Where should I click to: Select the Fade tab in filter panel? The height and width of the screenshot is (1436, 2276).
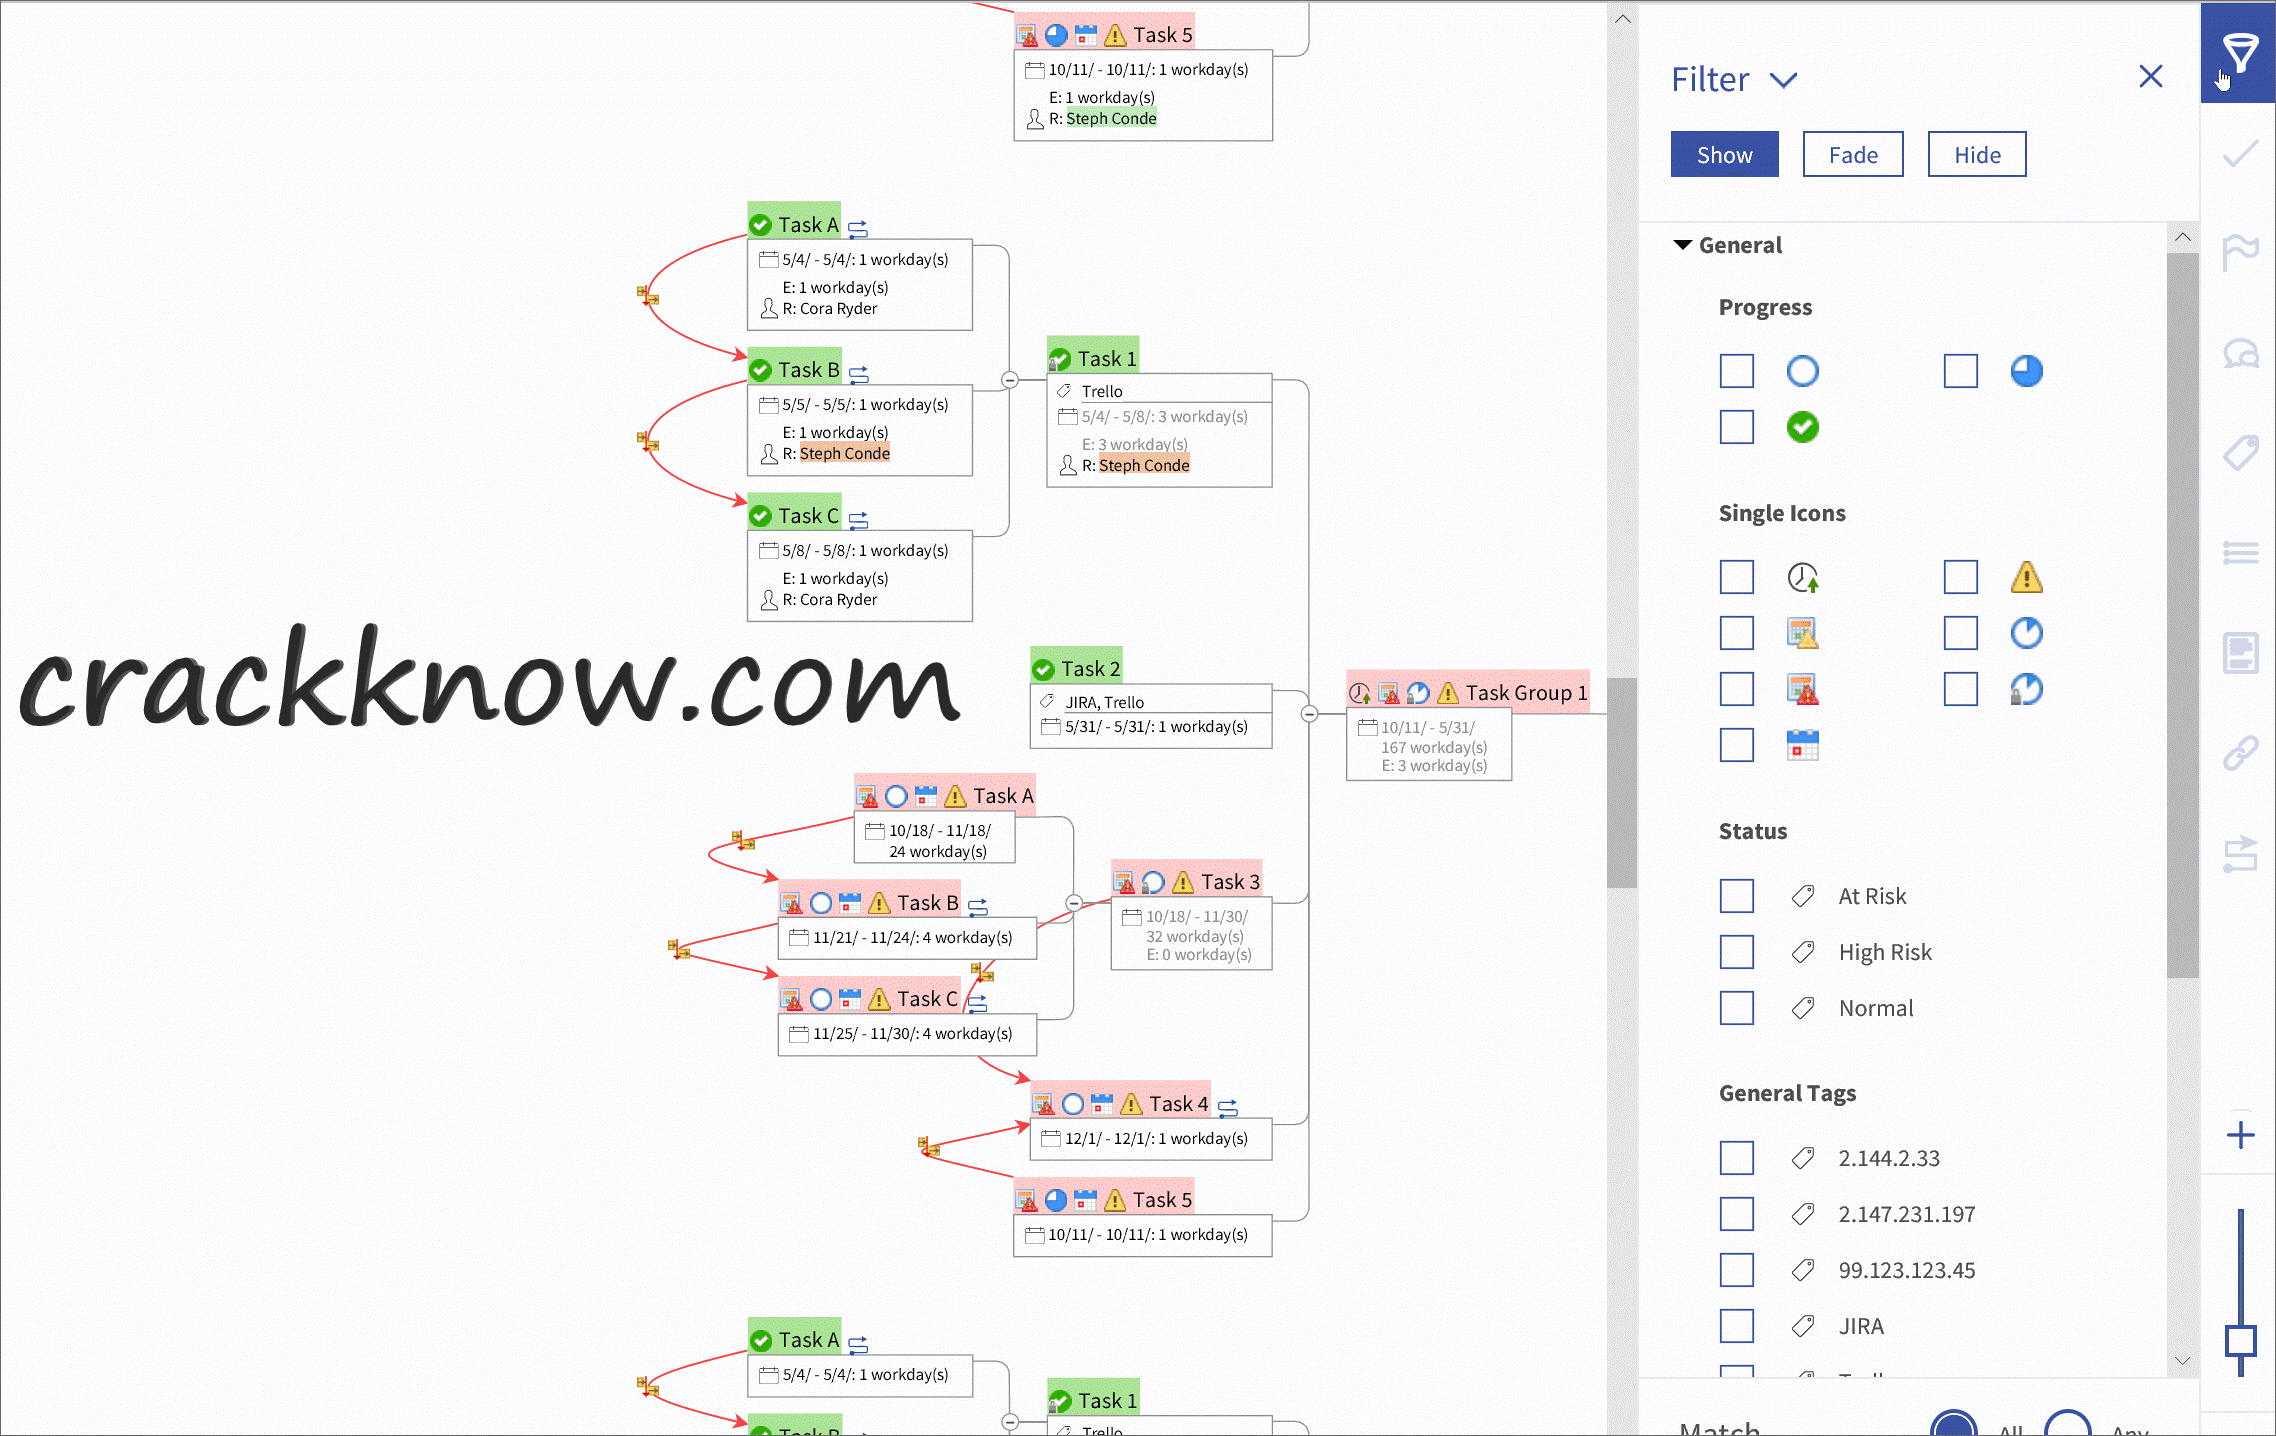point(1853,154)
